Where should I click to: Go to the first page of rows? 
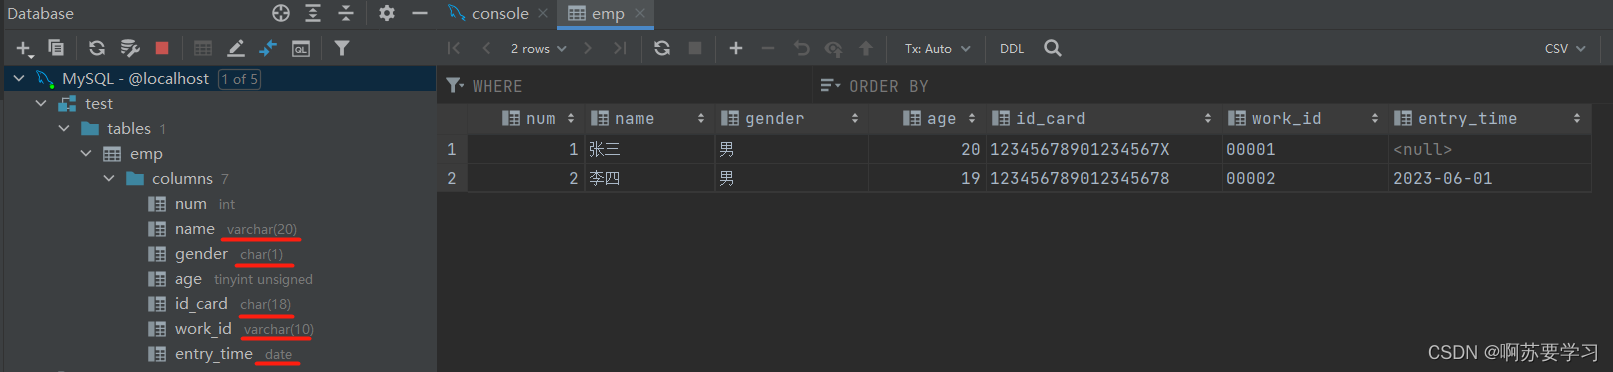coord(454,48)
